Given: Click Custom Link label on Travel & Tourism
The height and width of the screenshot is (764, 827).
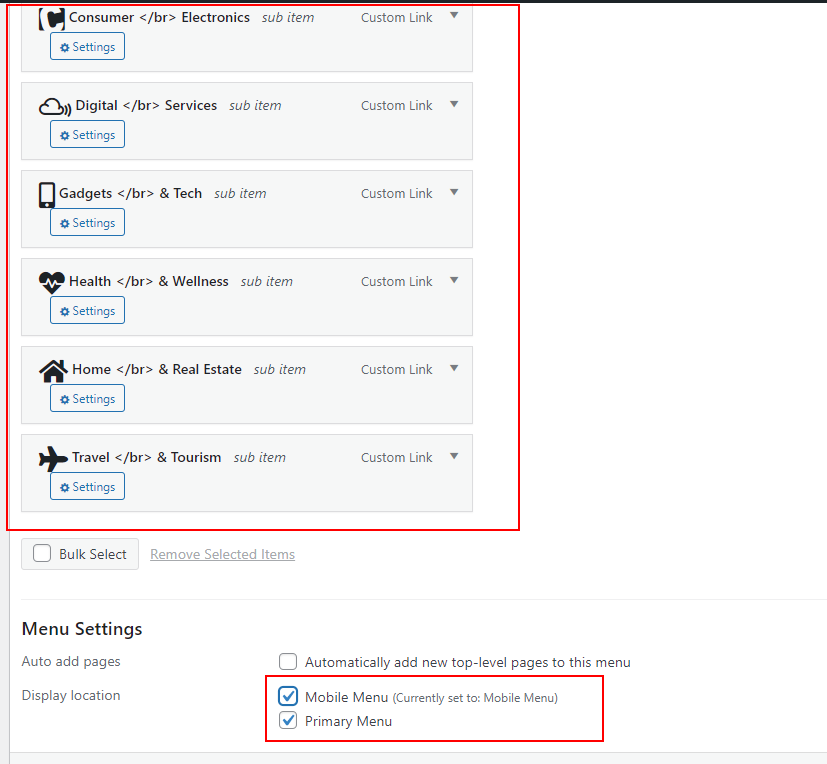Looking at the screenshot, I should [x=397, y=458].
